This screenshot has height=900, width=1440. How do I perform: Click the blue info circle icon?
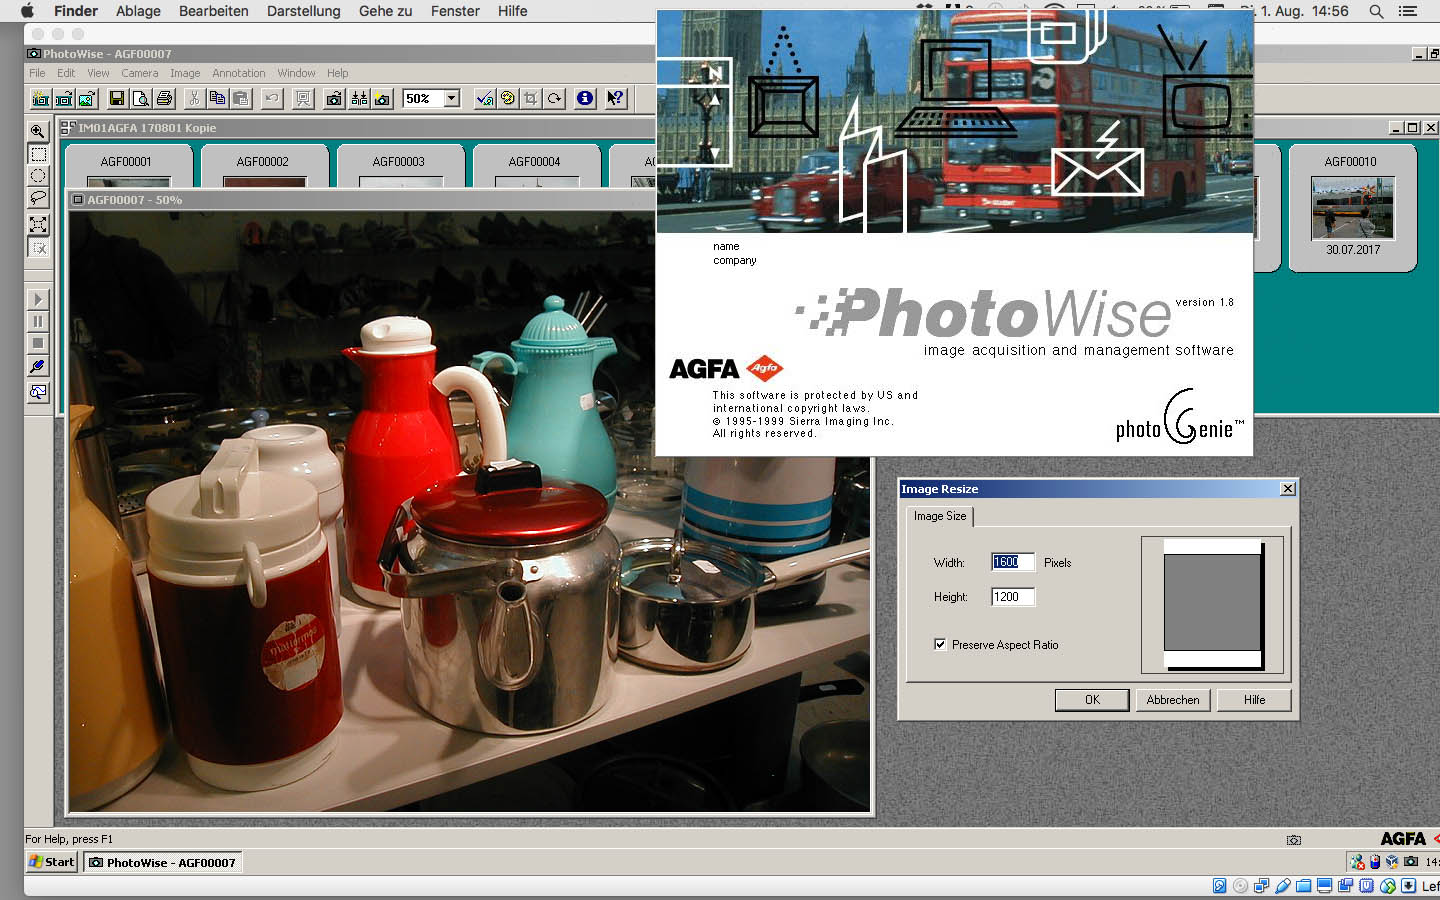tap(585, 98)
